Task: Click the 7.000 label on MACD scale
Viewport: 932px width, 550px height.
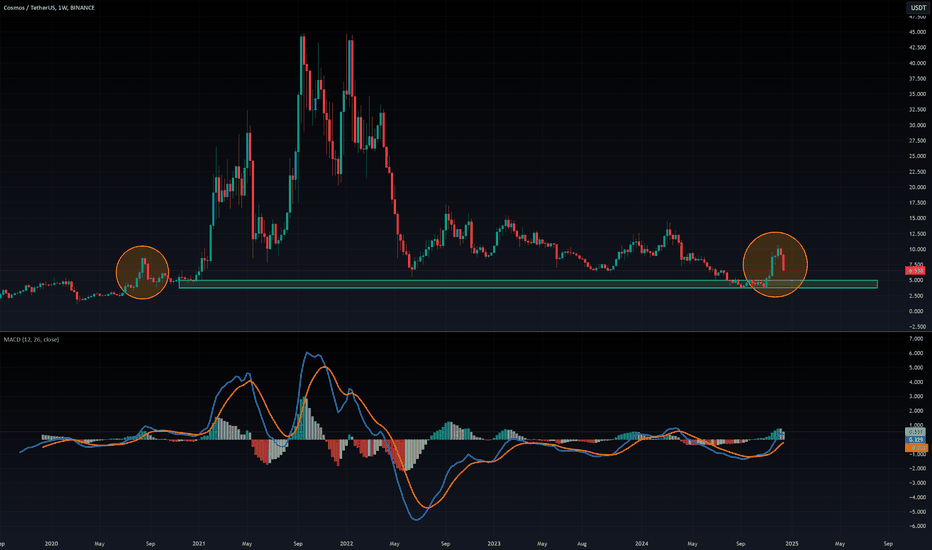Action: coord(918,339)
